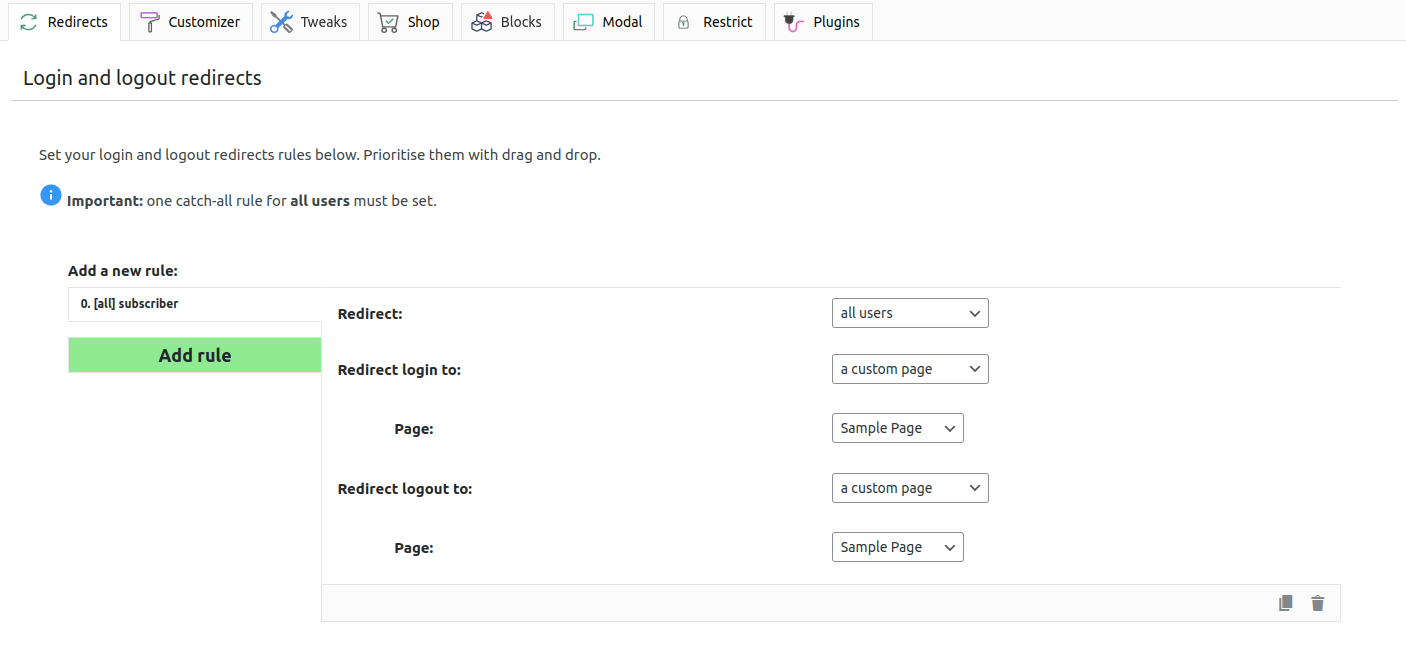
Task: Open the Redirect 'all users' dropdown
Action: pyautogui.click(x=910, y=313)
